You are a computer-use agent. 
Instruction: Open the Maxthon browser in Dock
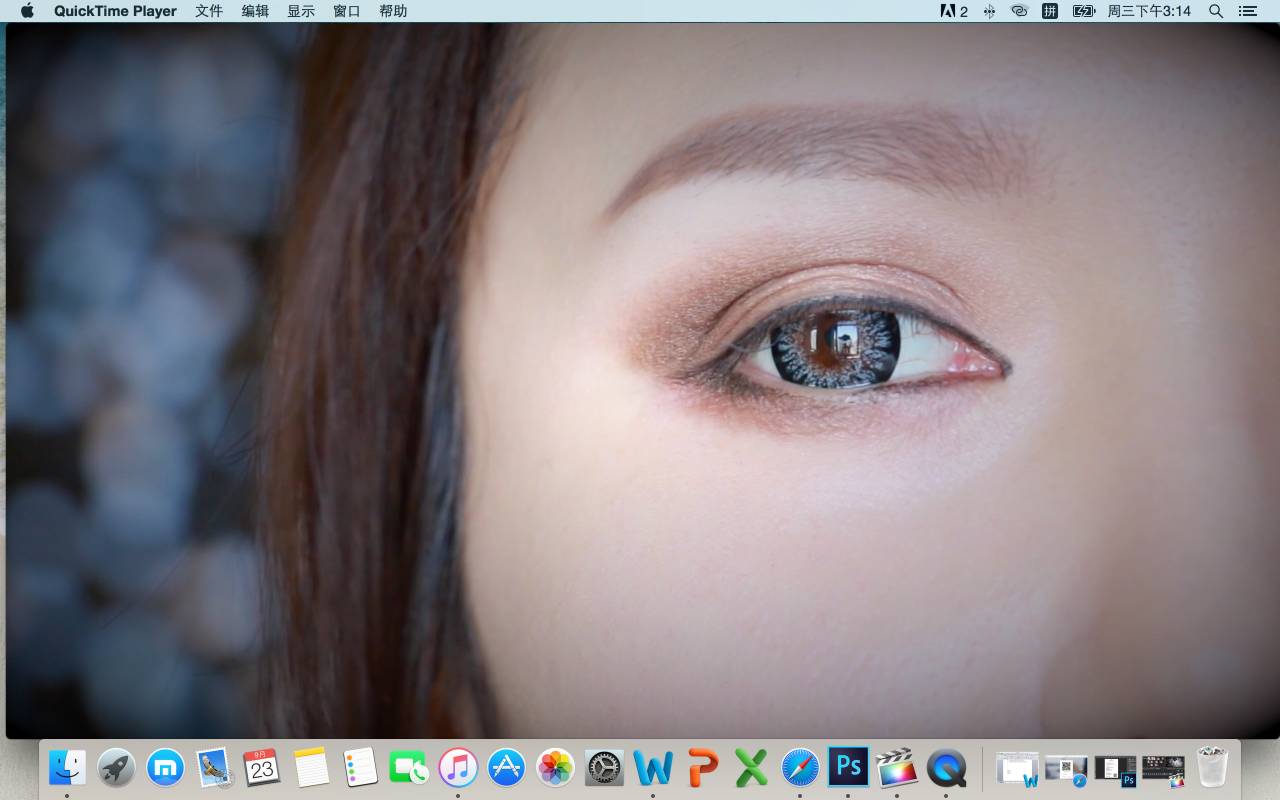(x=165, y=768)
